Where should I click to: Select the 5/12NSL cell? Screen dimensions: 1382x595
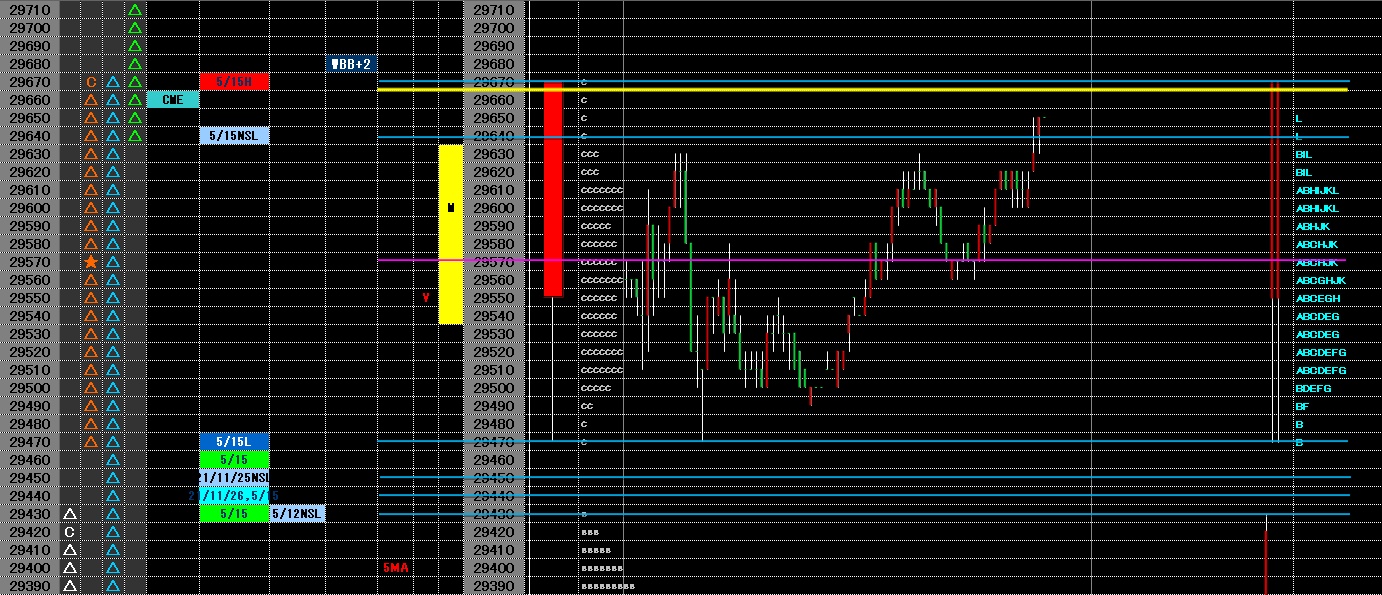pos(297,514)
